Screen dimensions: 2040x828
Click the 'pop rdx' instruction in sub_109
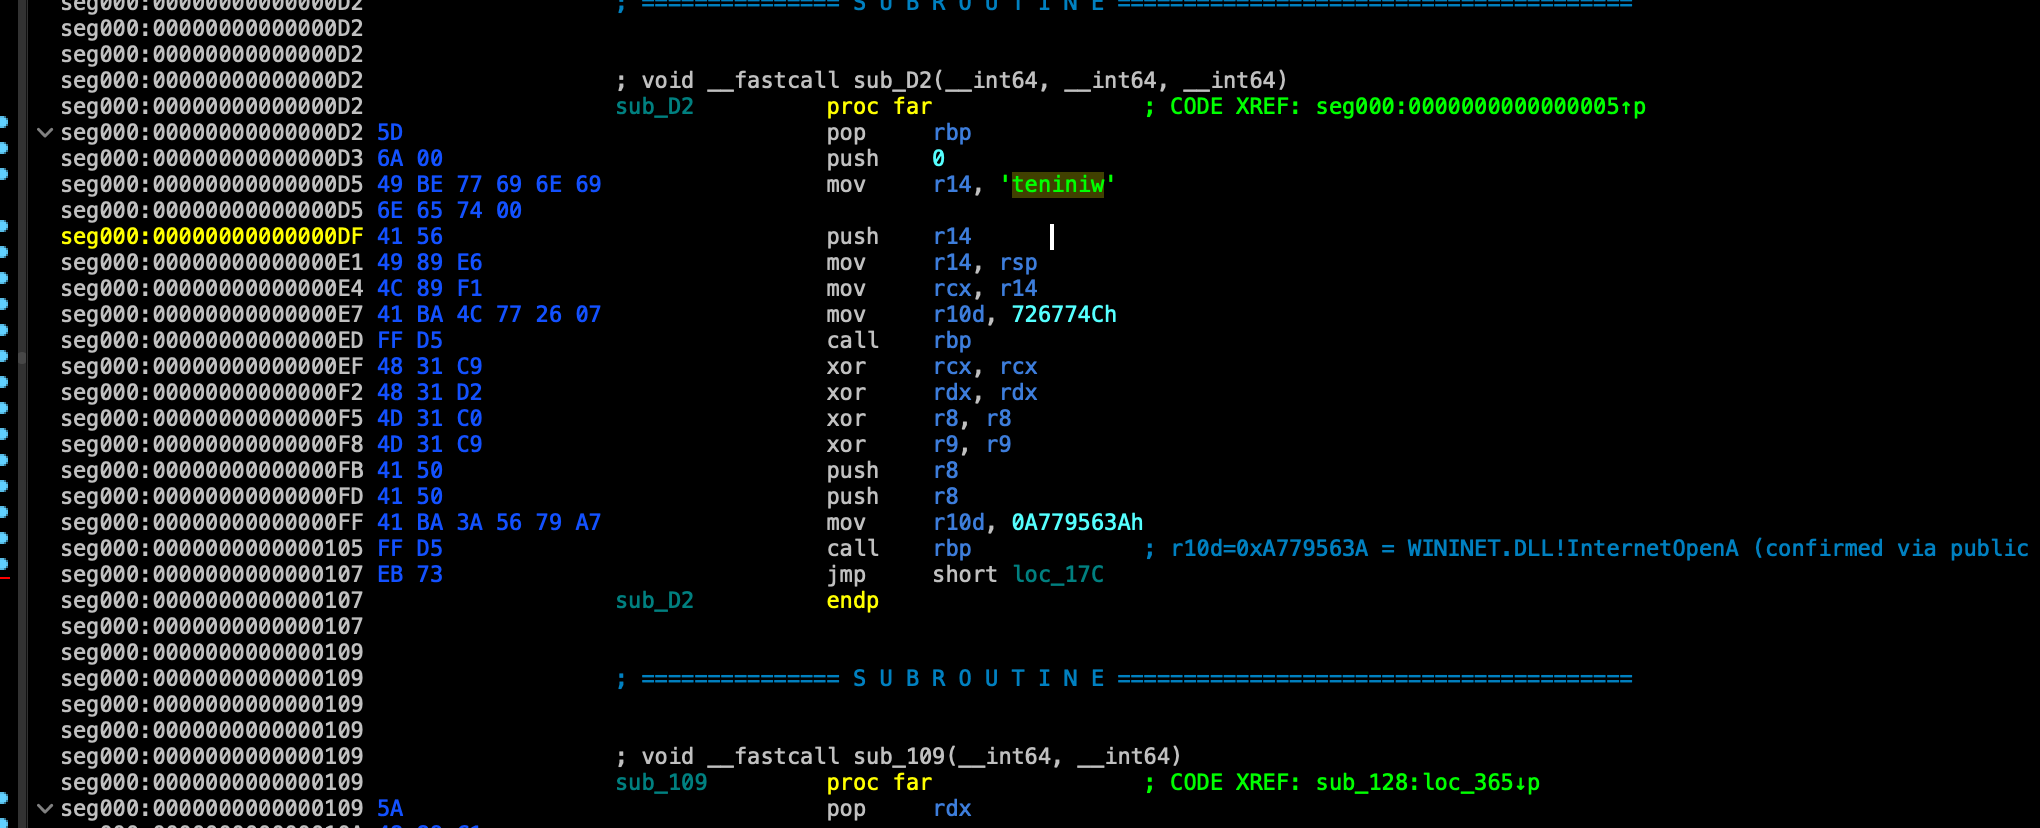coord(899,808)
